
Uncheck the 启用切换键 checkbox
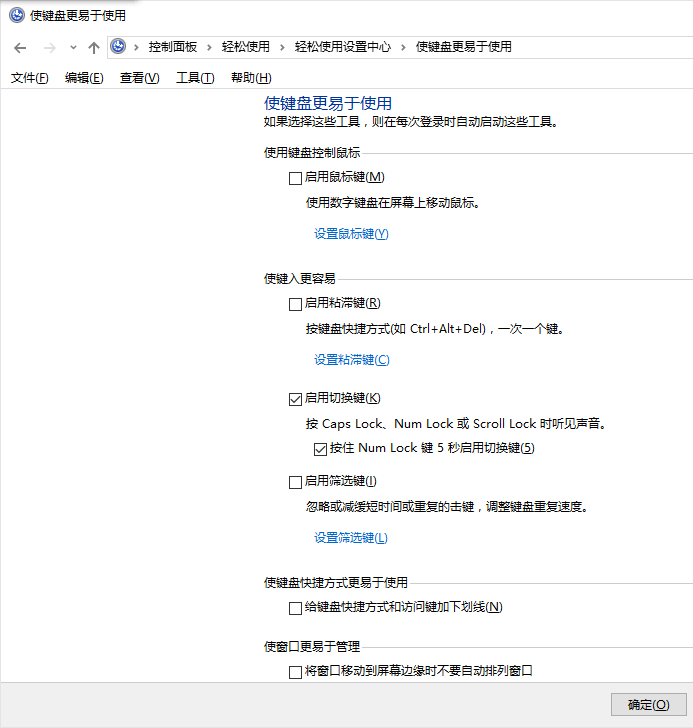tap(295, 400)
